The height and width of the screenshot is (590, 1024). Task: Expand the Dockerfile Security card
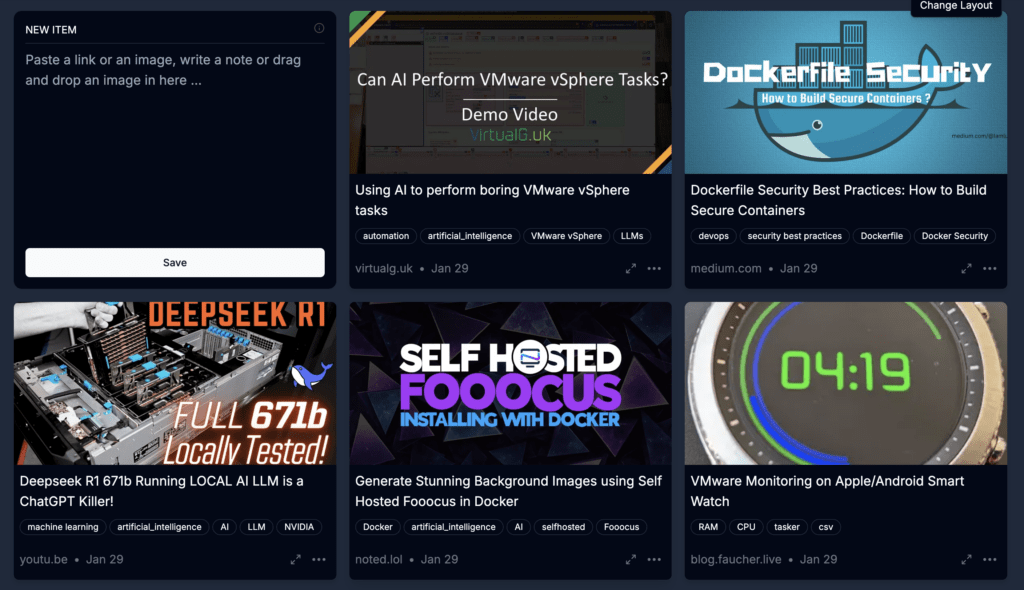click(967, 269)
